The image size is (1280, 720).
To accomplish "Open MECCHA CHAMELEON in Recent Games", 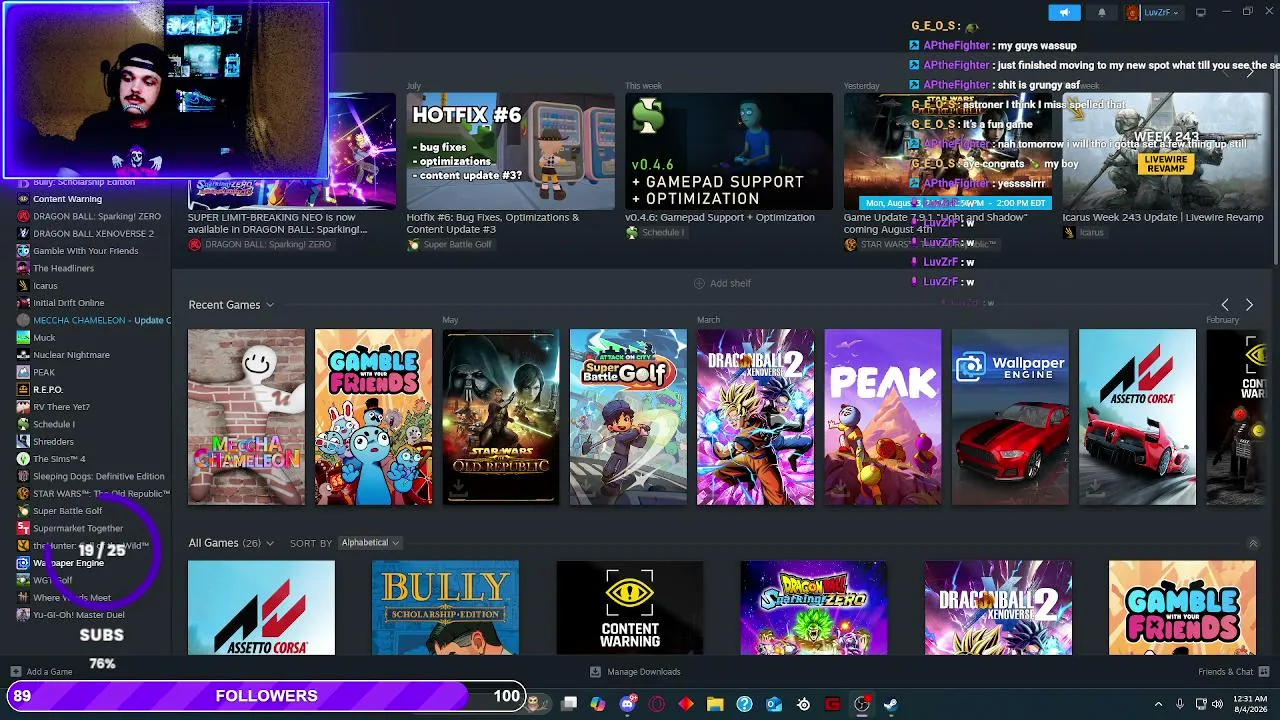I will [x=246, y=417].
